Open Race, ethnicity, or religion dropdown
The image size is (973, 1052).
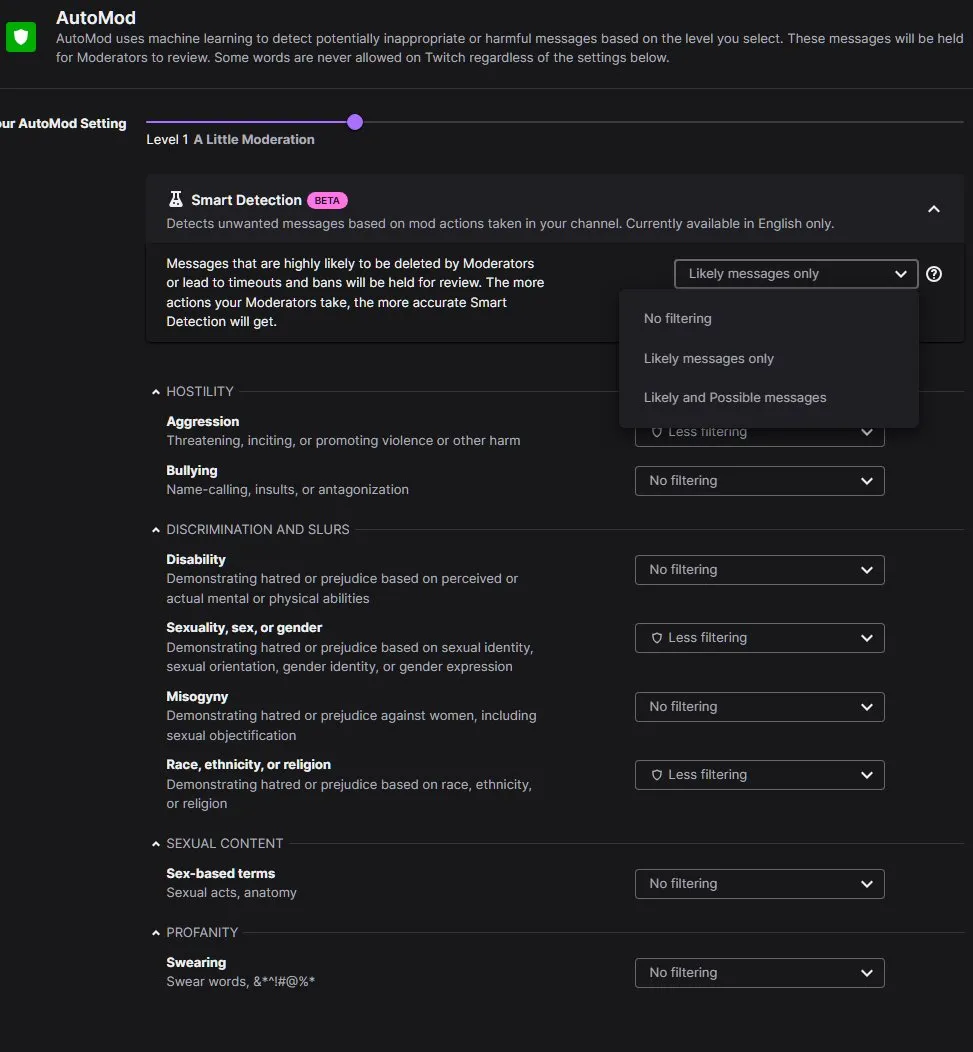pos(760,775)
